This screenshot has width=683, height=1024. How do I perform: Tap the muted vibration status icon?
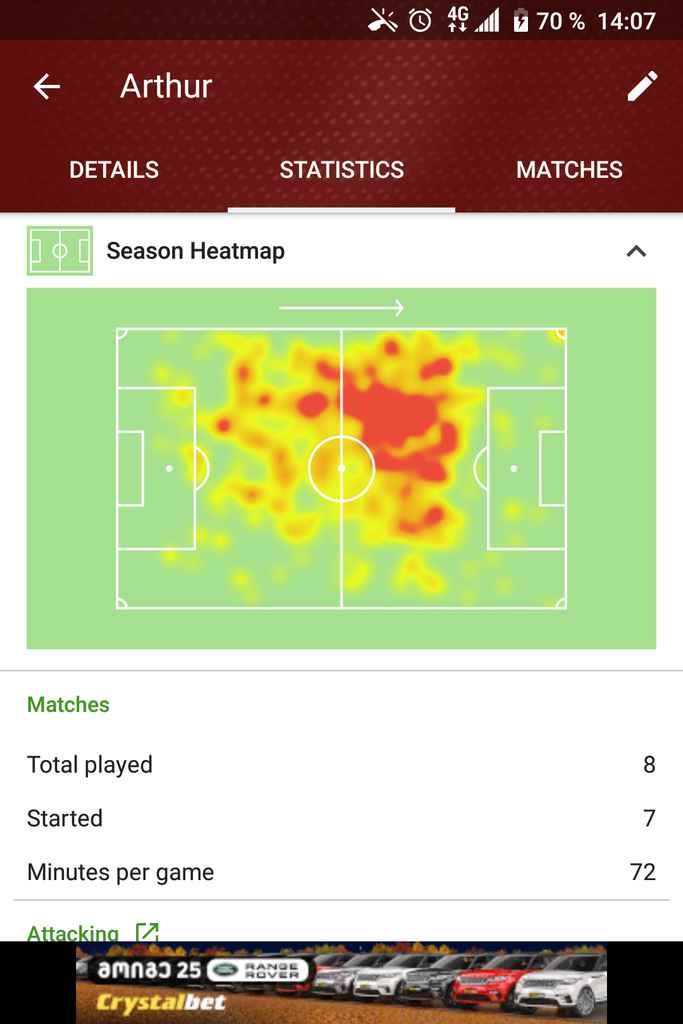click(383, 21)
